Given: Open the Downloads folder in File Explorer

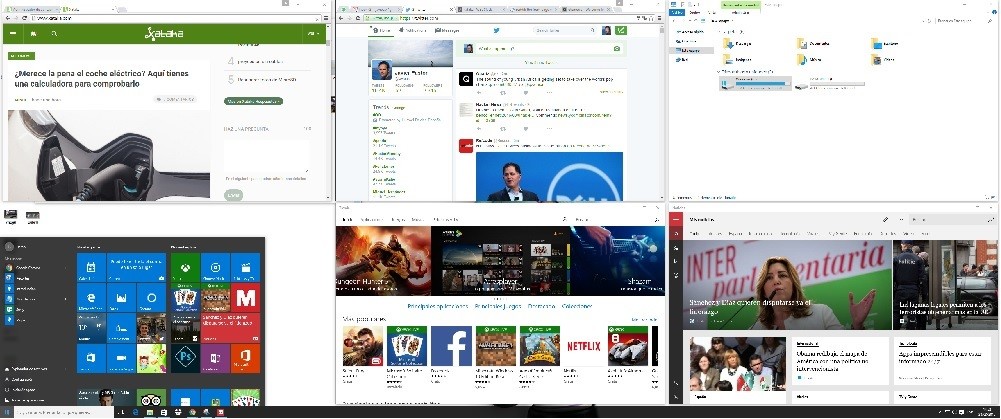Looking at the screenshot, I should [x=739, y=43].
